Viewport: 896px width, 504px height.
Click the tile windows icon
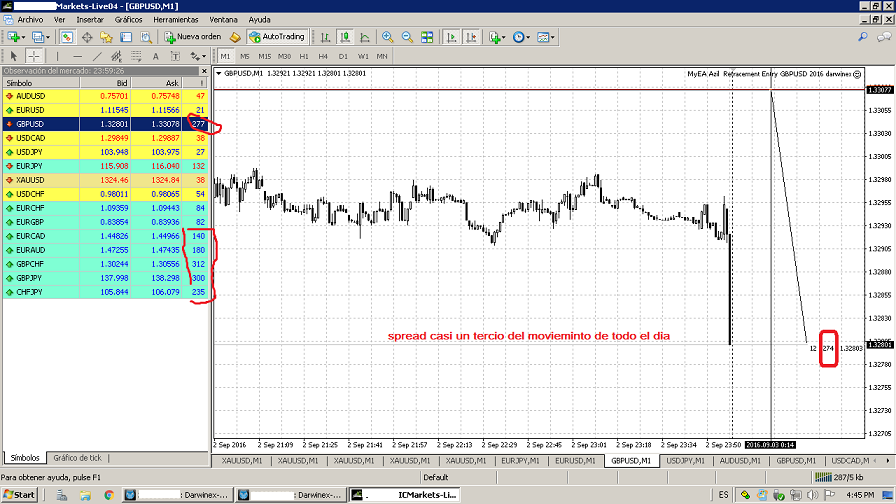[427, 37]
